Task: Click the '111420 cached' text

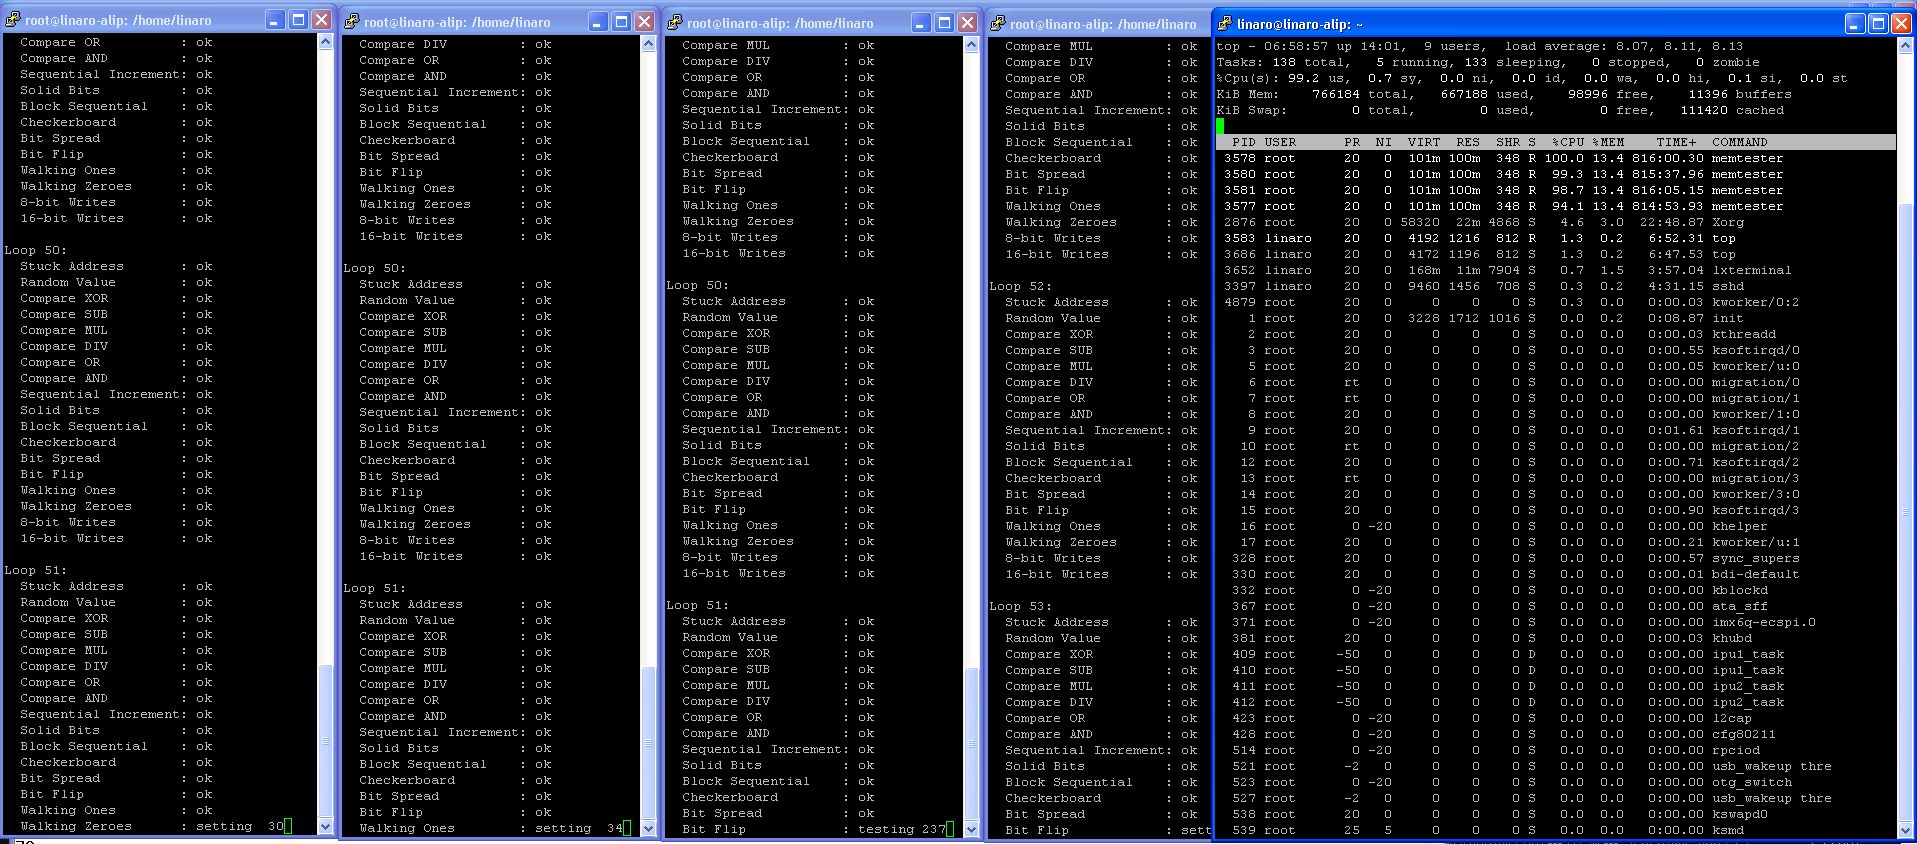Action: tap(1732, 110)
